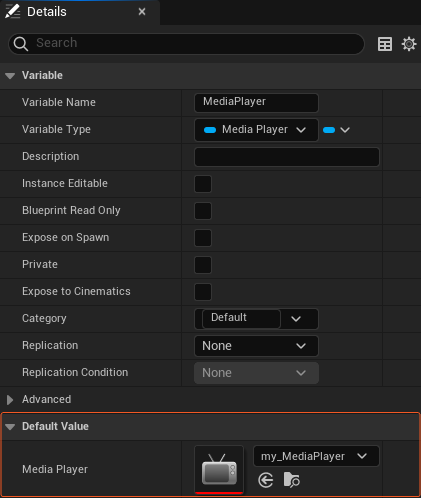The height and width of the screenshot is (498, 421).
Task: Browse to asset in Content Browser icon
Action: tap(291, 480)
